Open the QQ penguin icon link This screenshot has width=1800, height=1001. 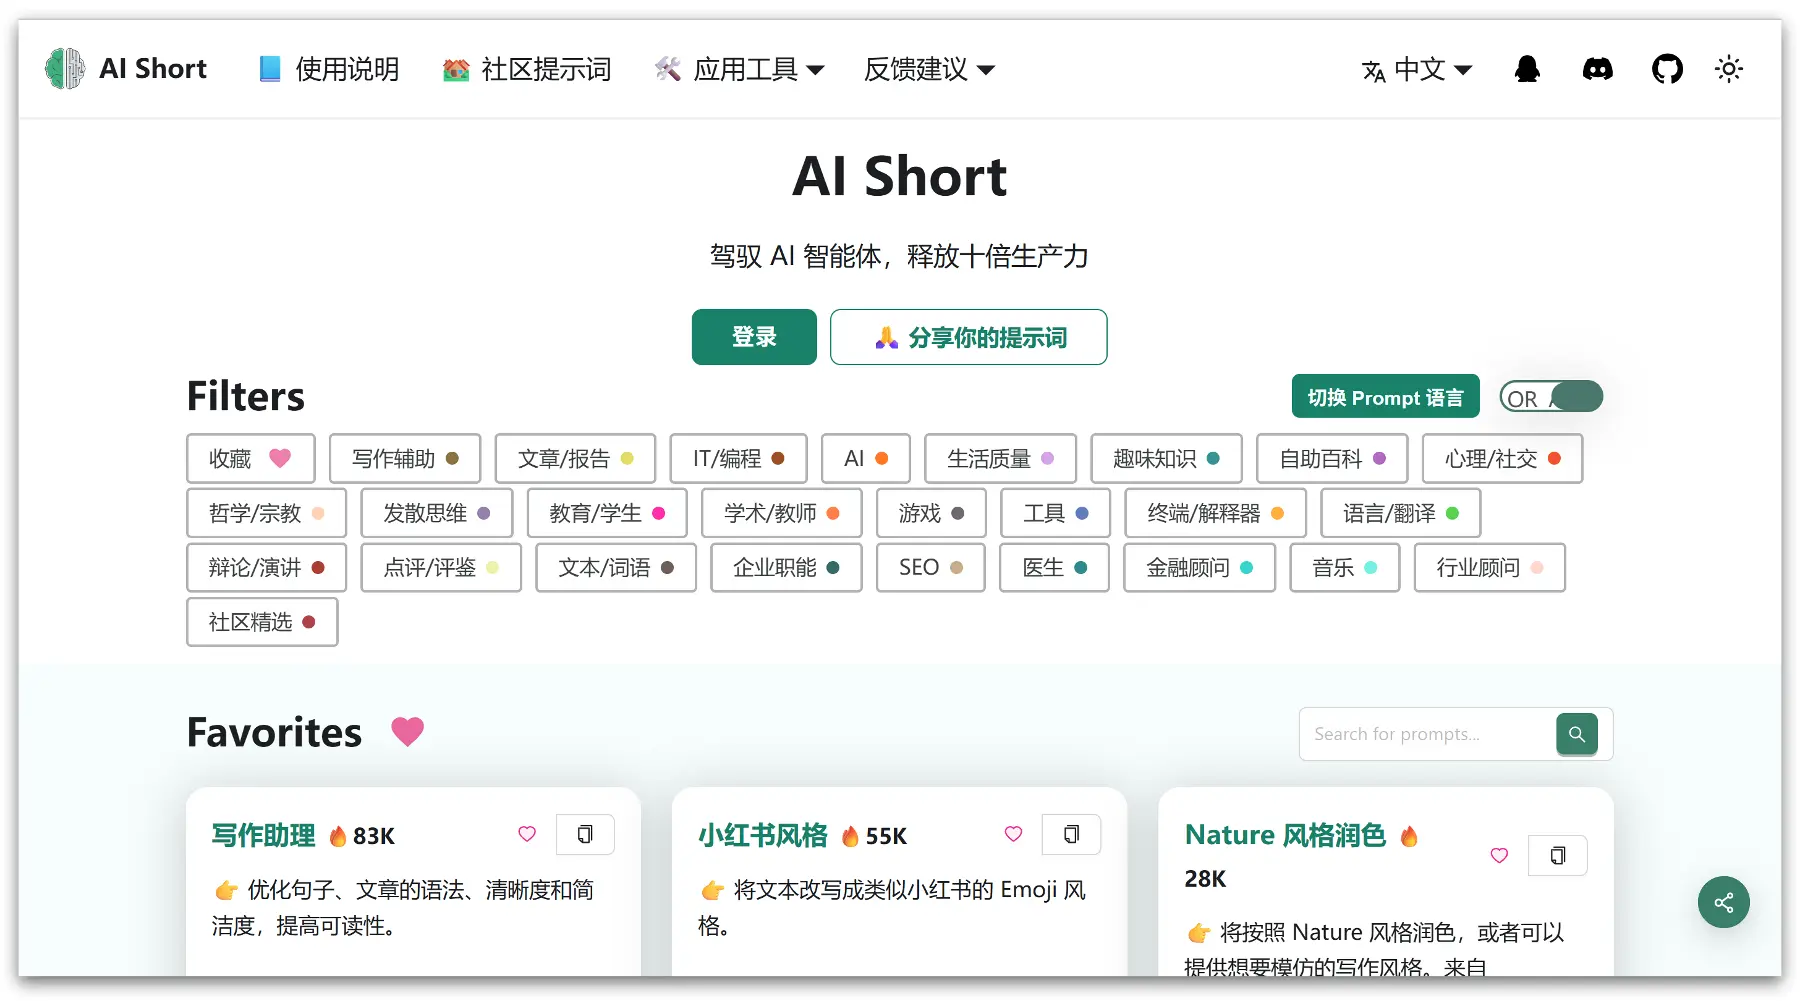point(1527,69)
